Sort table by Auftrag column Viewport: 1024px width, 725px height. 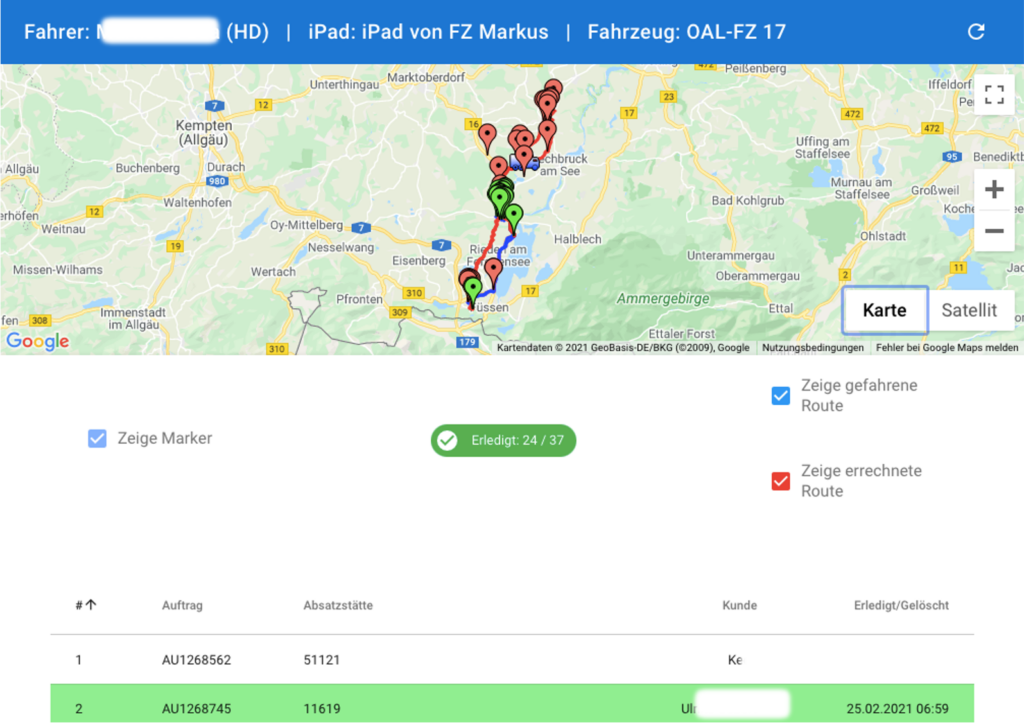179,605
